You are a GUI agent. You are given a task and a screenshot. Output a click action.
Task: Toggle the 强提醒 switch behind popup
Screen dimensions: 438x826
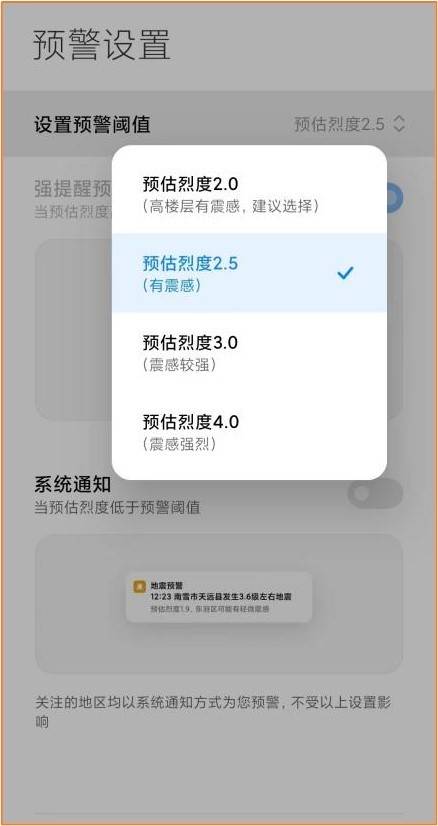pos(394,199)
